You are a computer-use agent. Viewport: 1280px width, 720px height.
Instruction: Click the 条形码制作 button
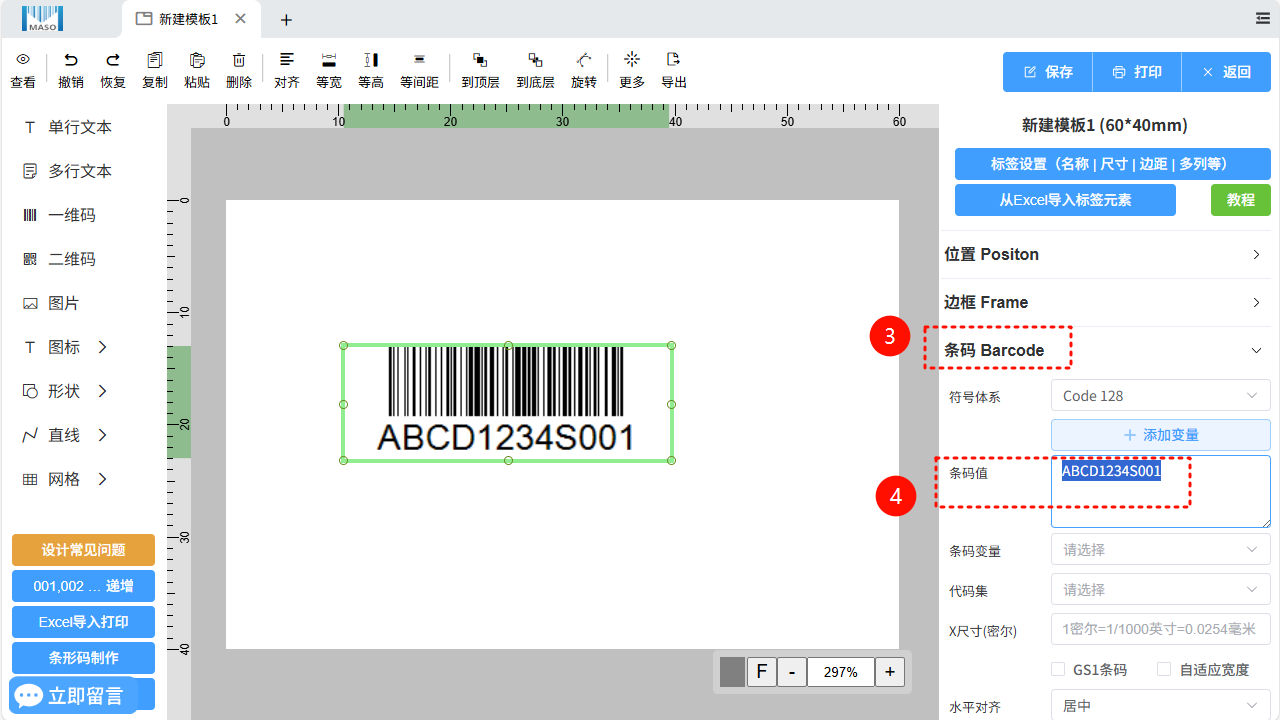click(83, 658)
